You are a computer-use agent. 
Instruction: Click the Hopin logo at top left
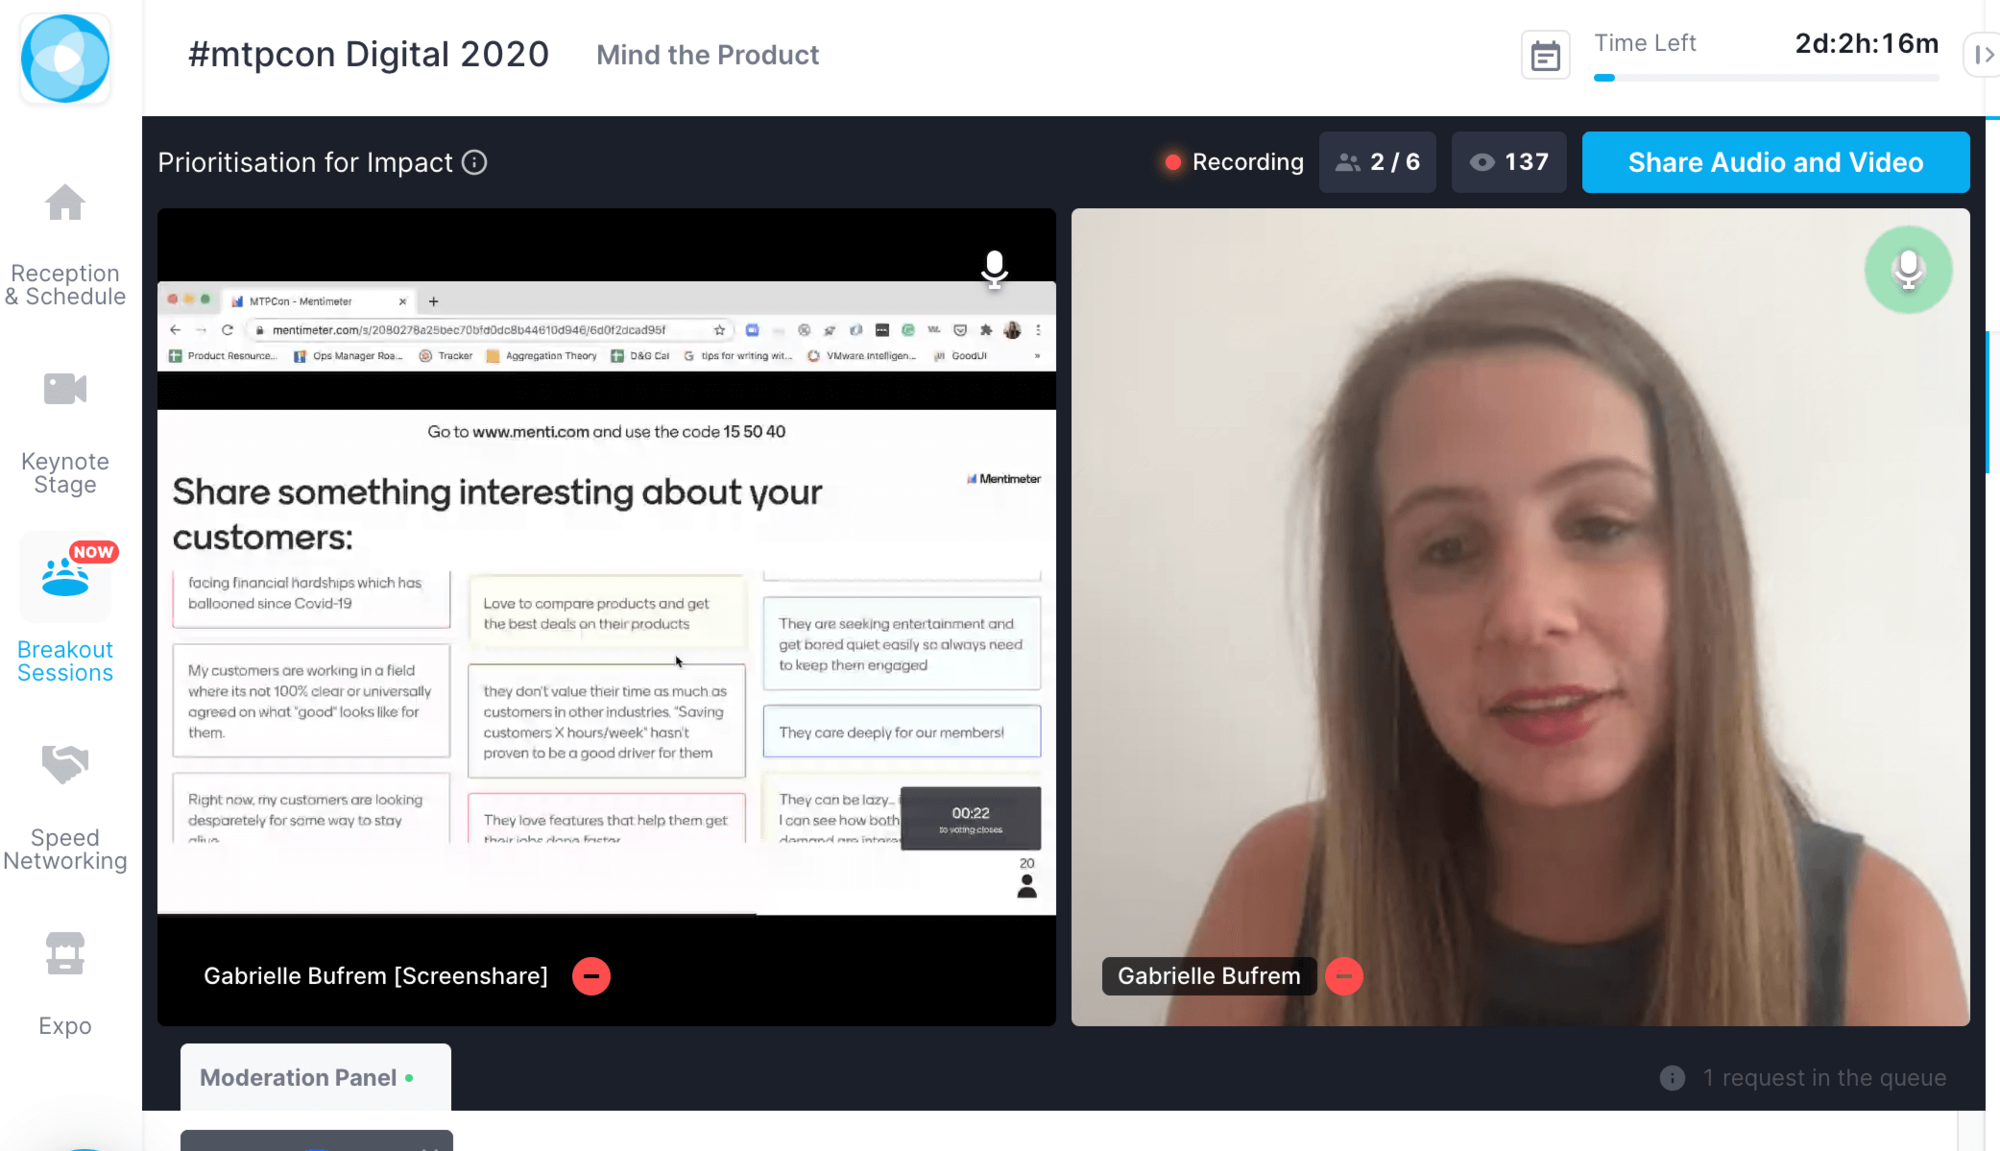(x=65, y=58)
